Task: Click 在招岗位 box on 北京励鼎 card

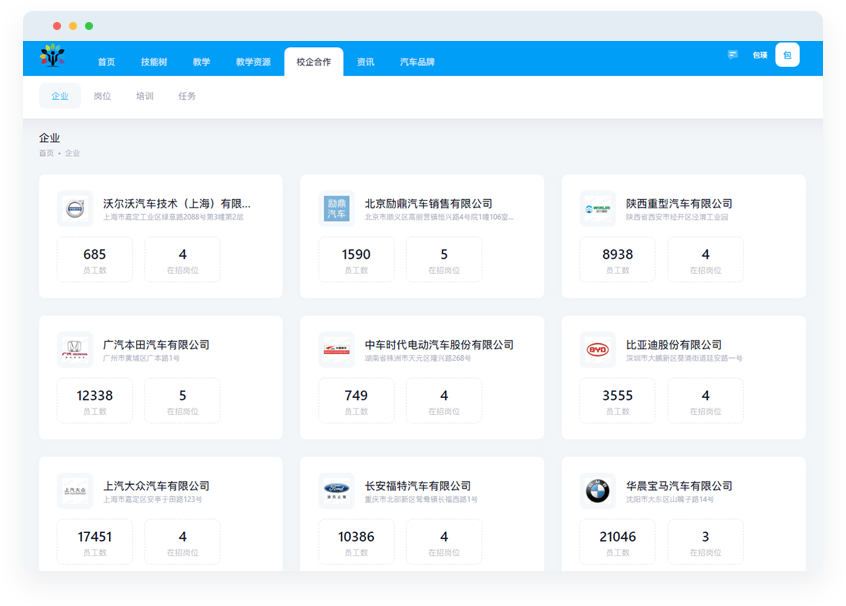Action: pyautogui.click(x=444, y=260)
